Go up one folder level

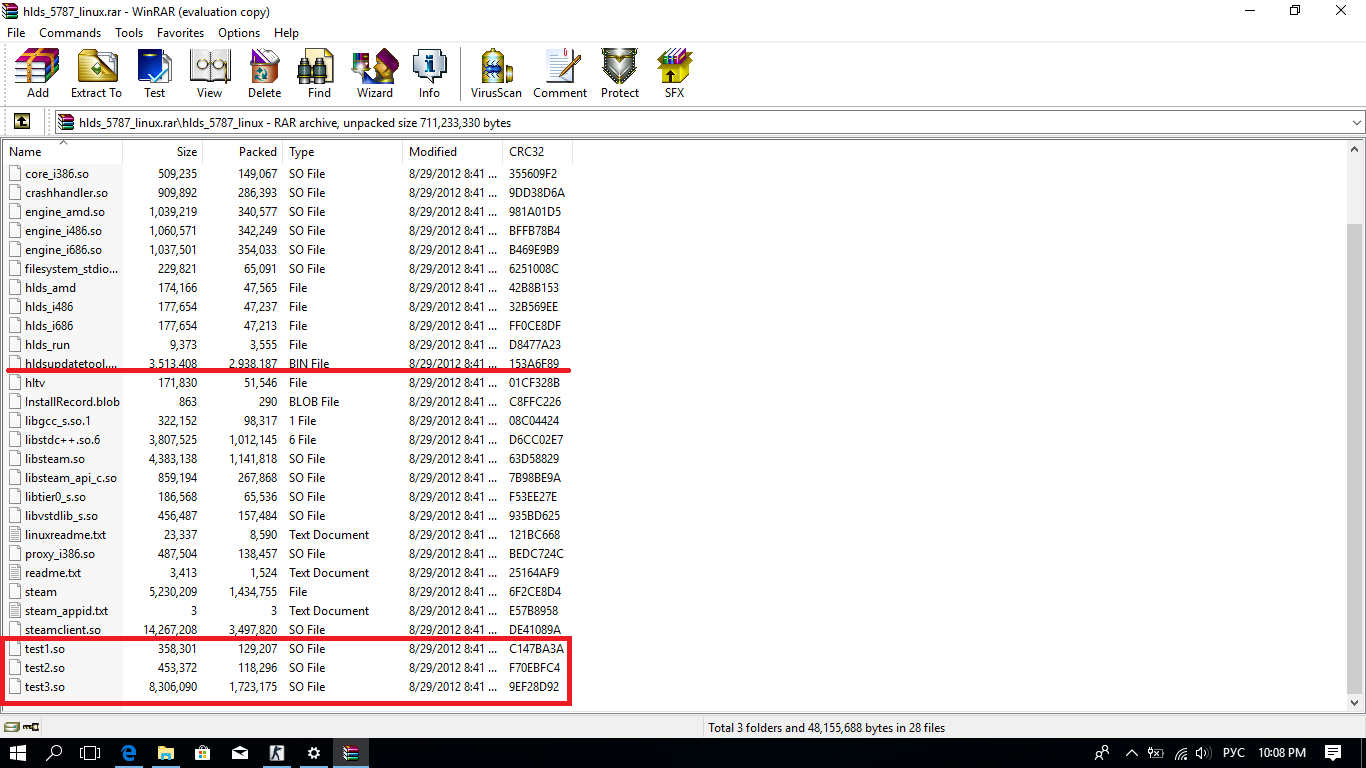tap(22, 122)
